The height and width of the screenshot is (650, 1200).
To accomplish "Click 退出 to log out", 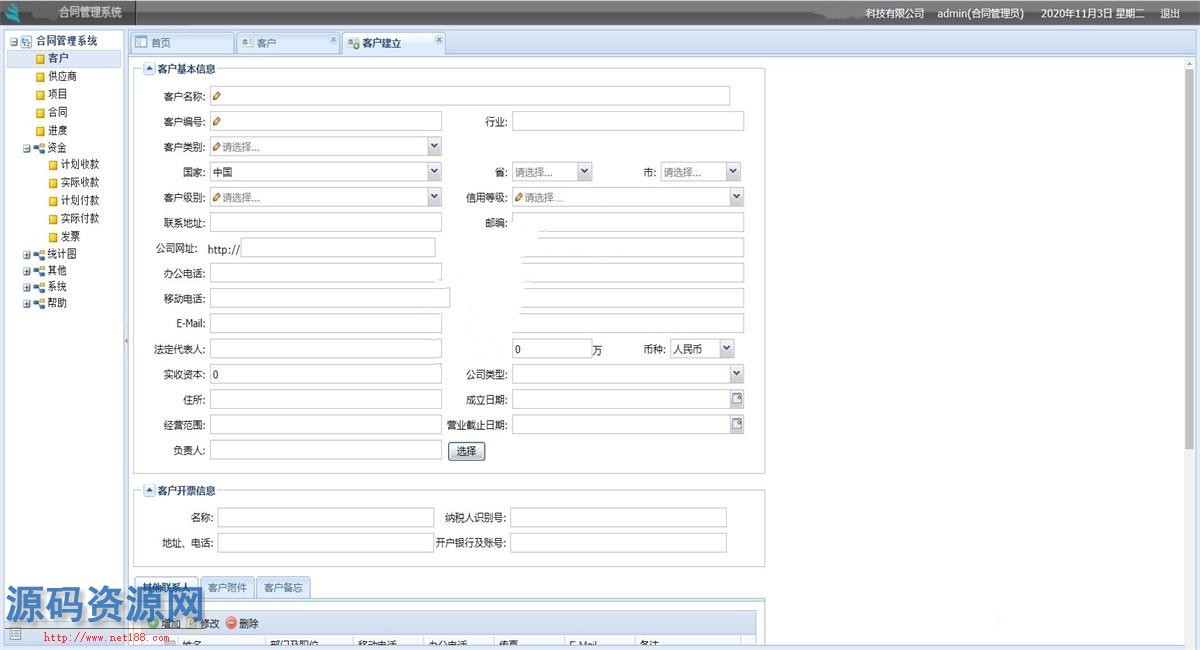I will pos(1169,13).
